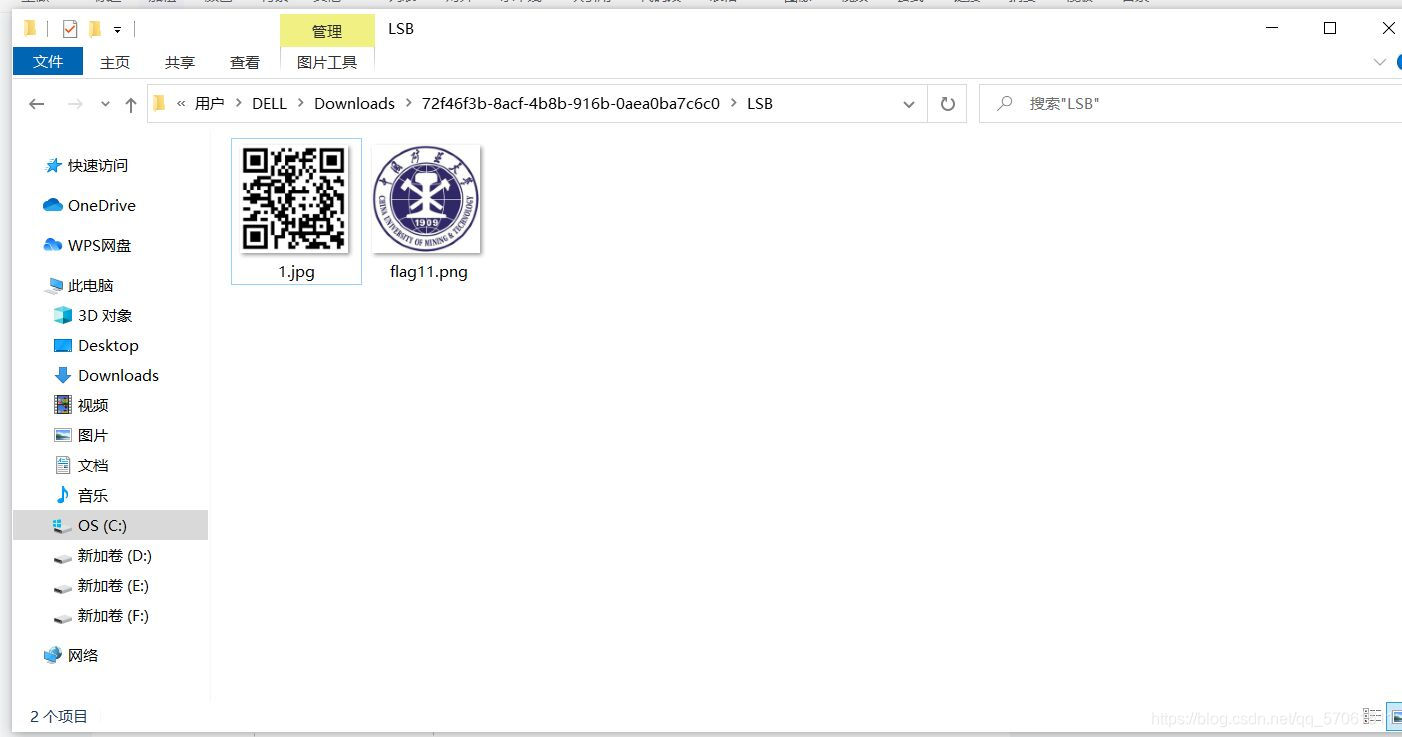Click the Properties checkmark icon in title bar
This screenshot has width=1402, height=737.
[x=70, y=29]
